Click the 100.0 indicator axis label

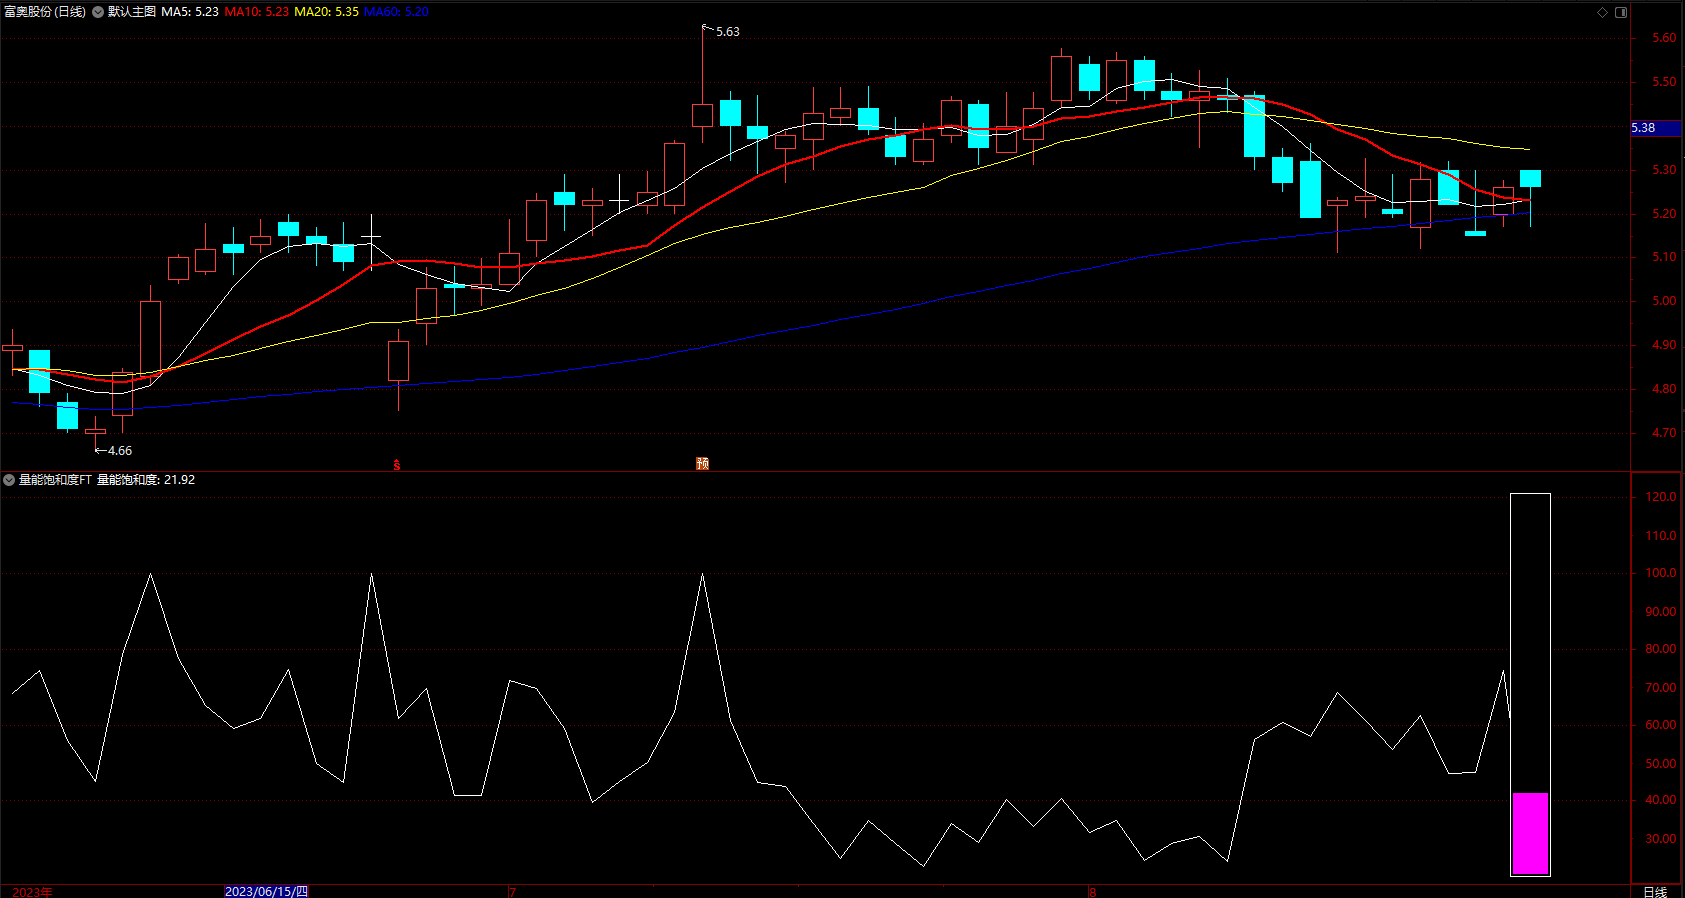pos(1661,573)
